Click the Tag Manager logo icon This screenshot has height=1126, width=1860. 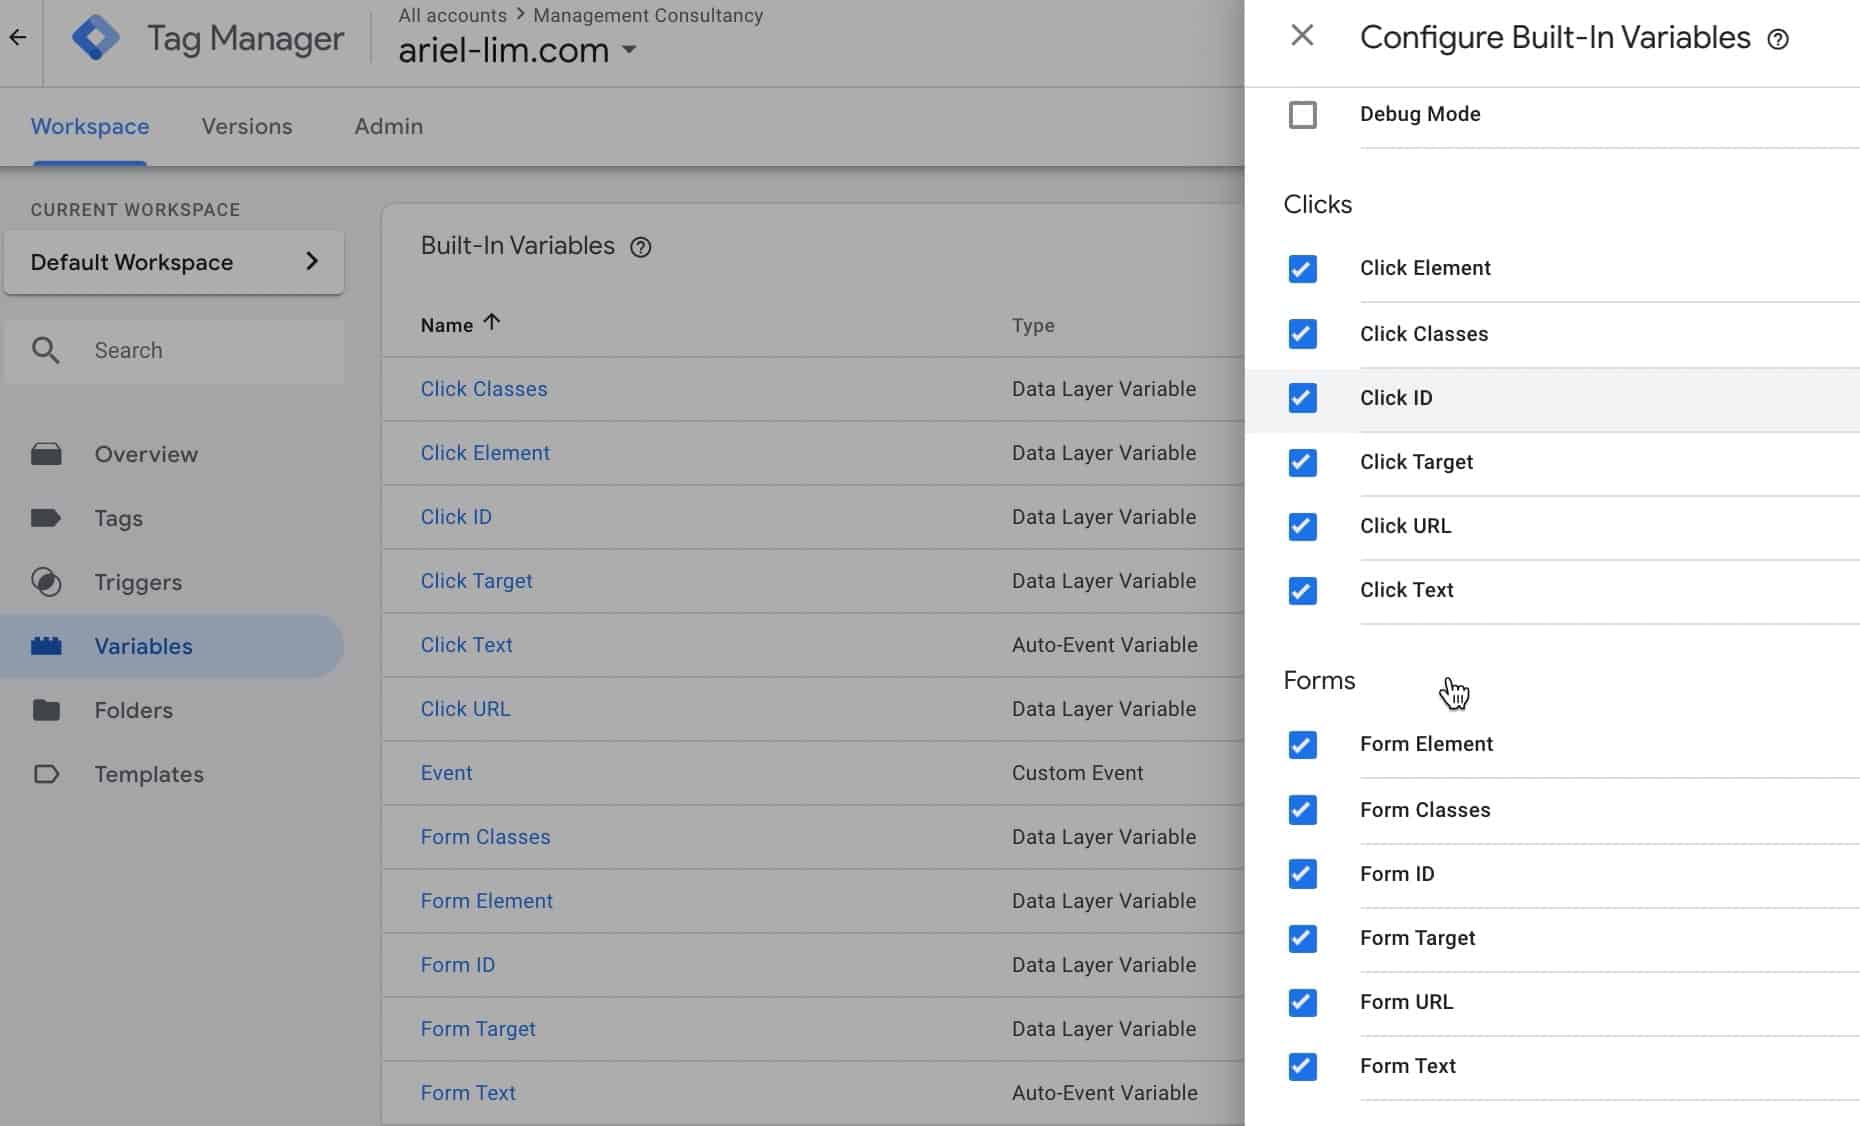click(96, 38)
